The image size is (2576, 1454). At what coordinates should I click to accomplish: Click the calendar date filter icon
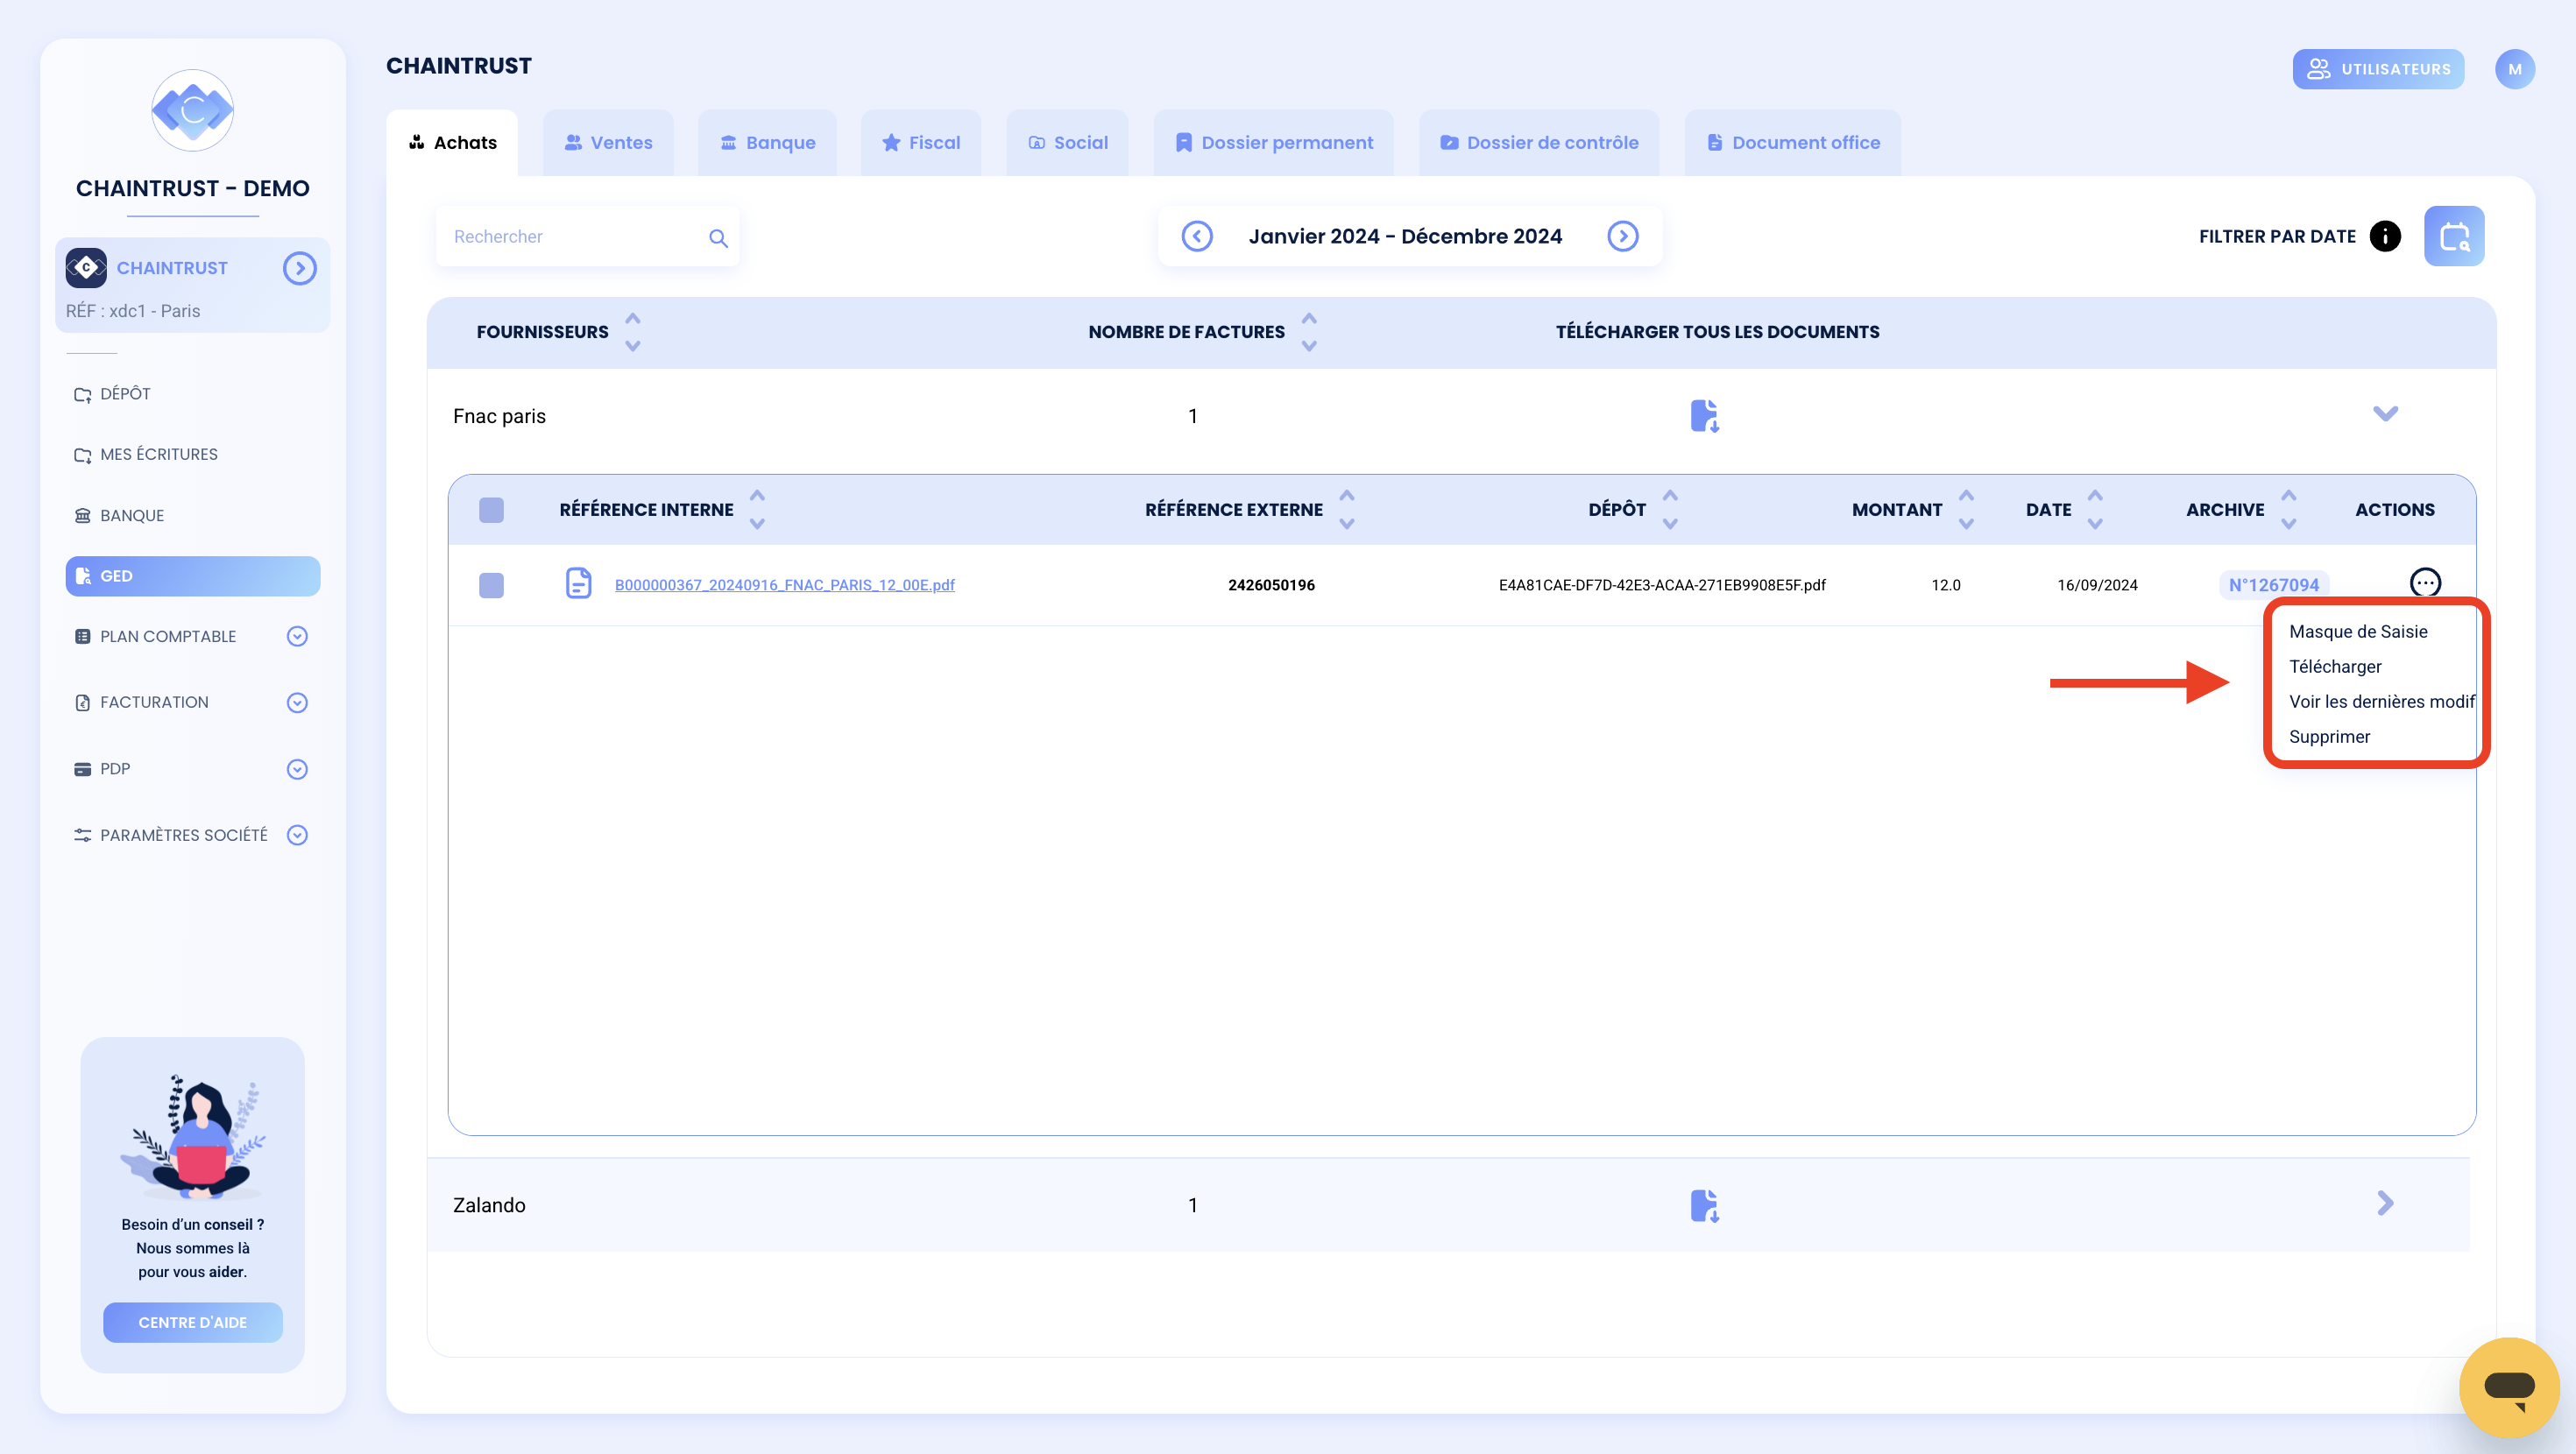pos(2453,236)
